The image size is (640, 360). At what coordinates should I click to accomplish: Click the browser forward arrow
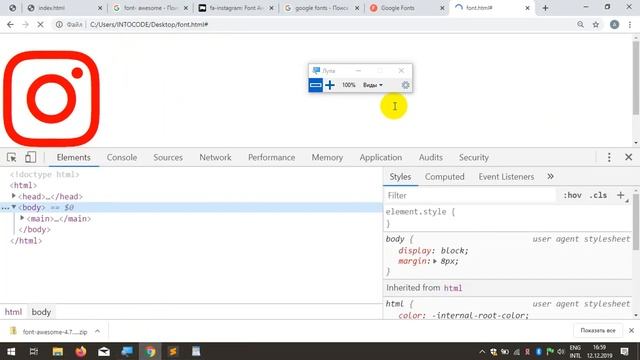tap(25, 24)
